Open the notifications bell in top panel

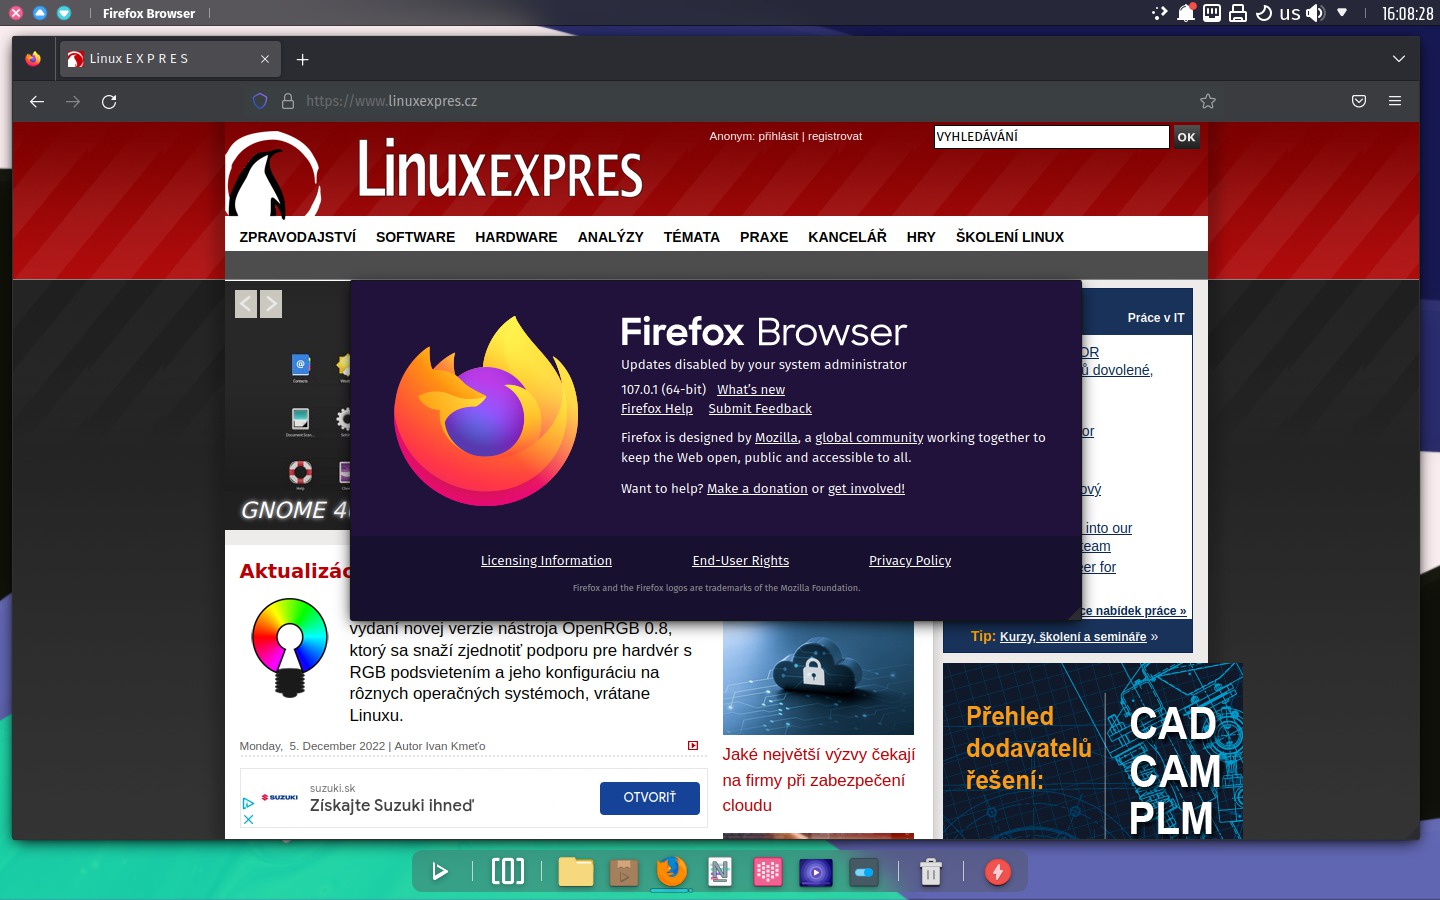click(1186, 13)
